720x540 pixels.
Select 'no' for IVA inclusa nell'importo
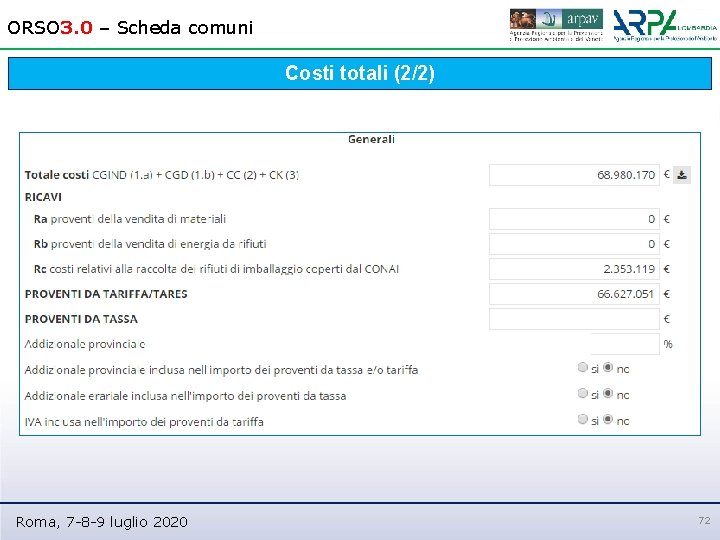point(608,419)
